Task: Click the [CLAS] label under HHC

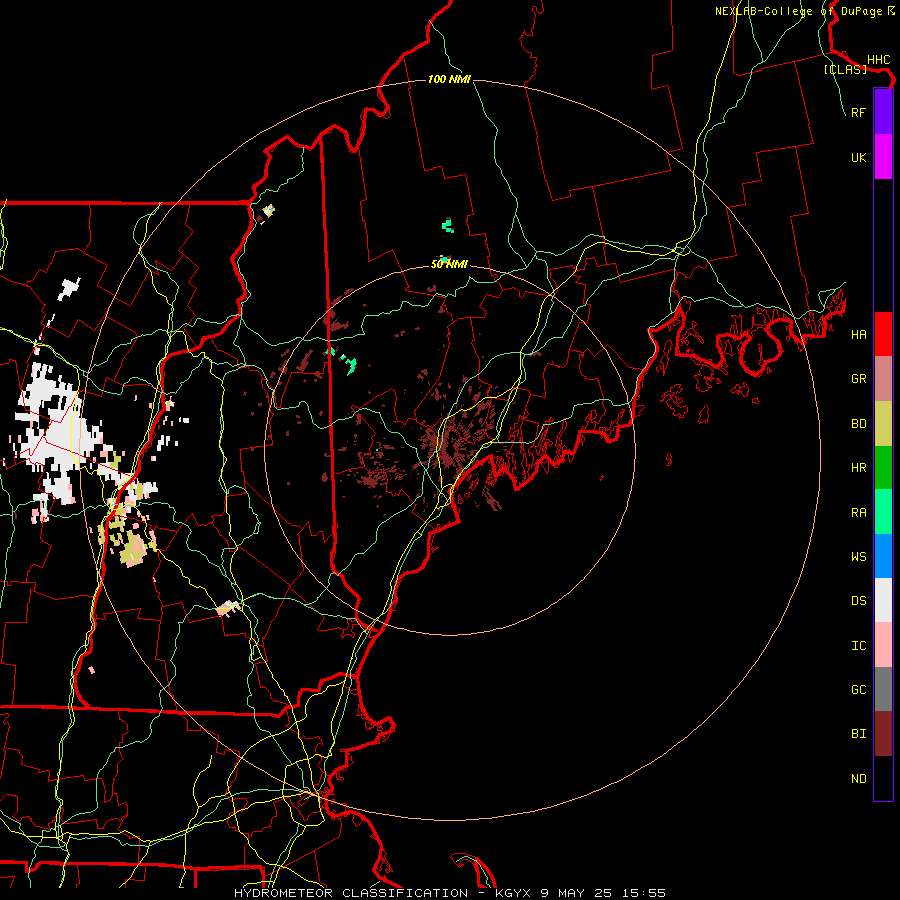Action: (845, 69)
